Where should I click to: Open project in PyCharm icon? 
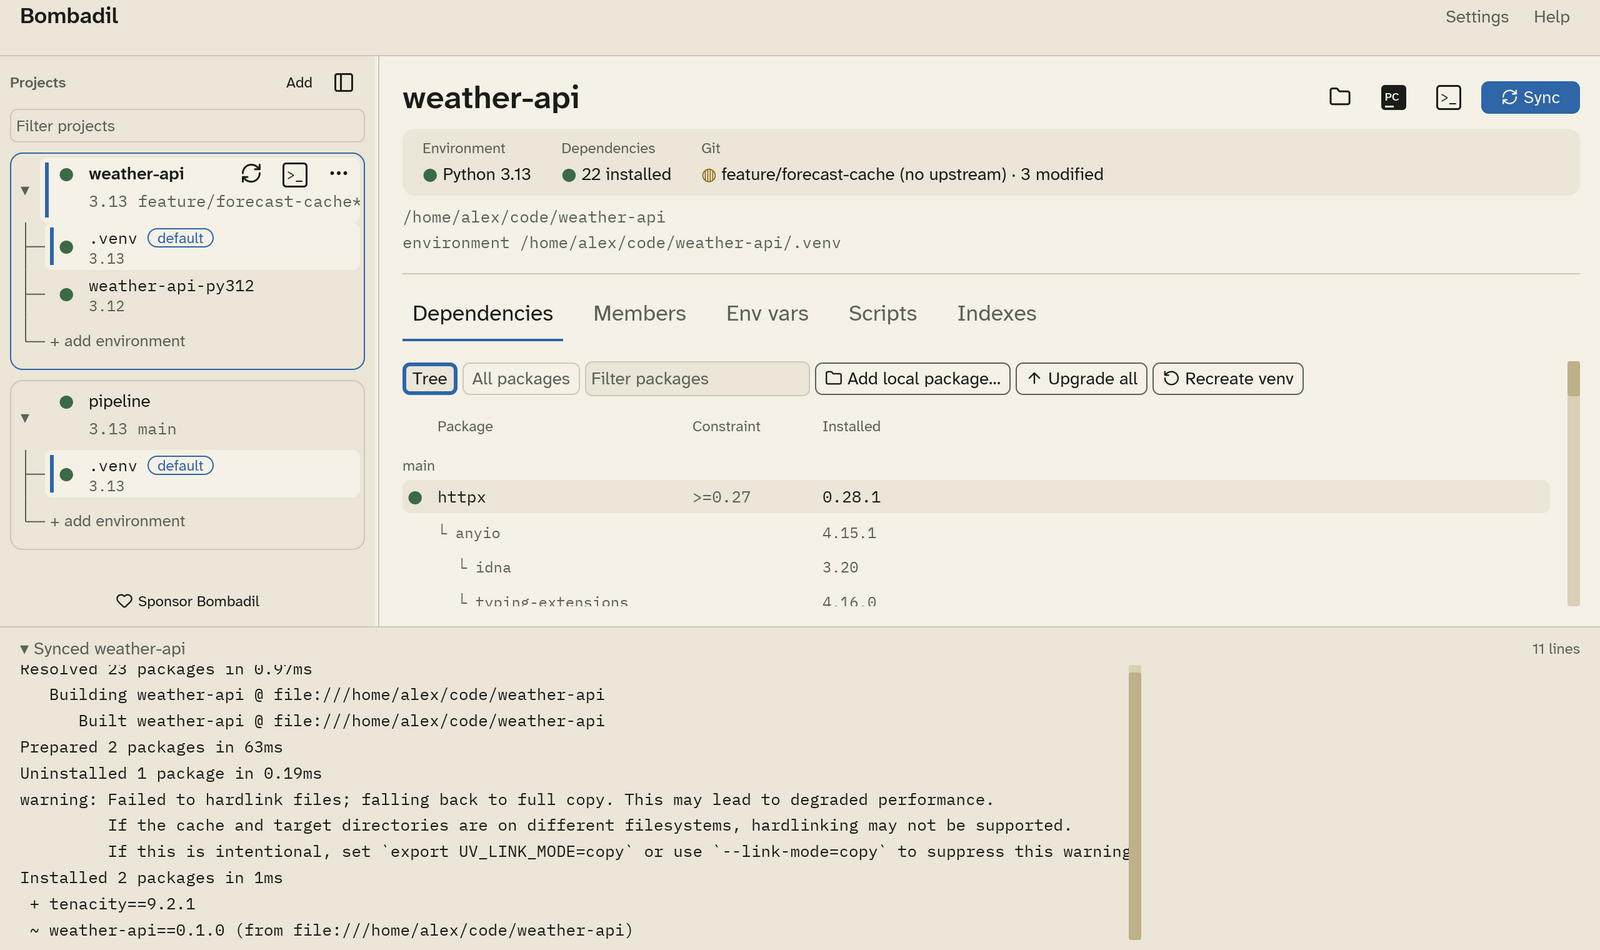1393,97
